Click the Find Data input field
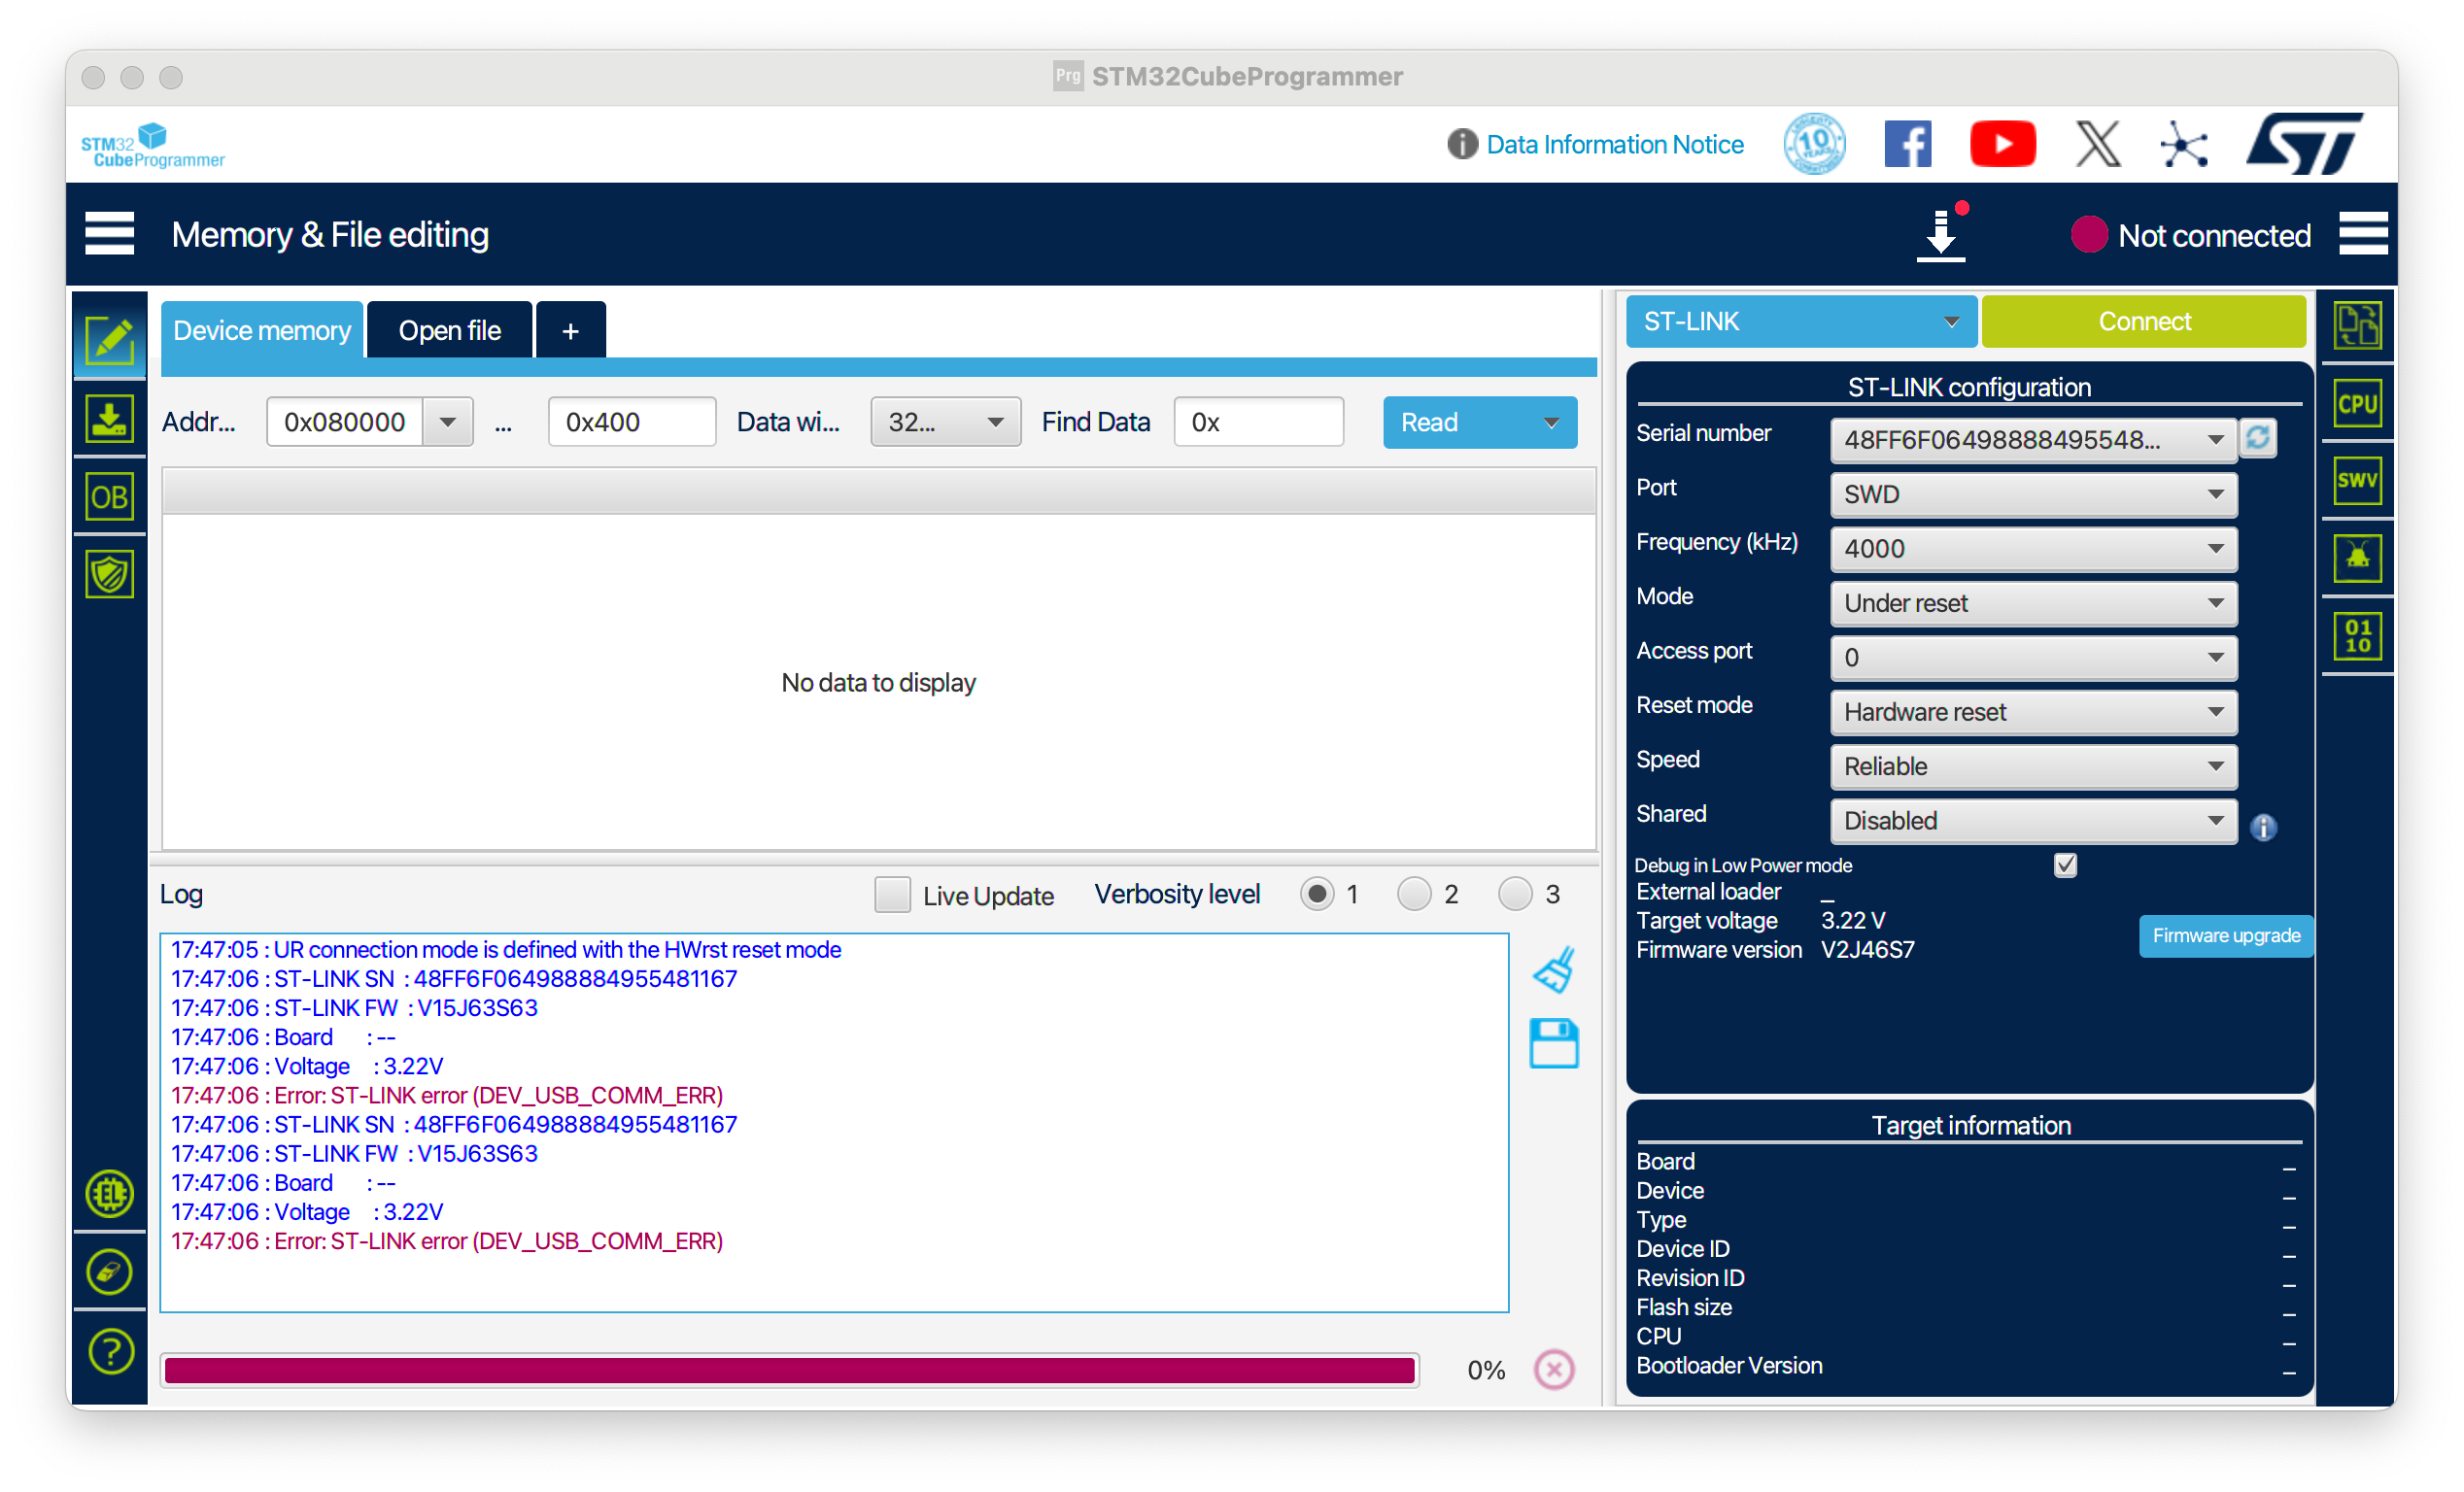 coord(1258,422)
